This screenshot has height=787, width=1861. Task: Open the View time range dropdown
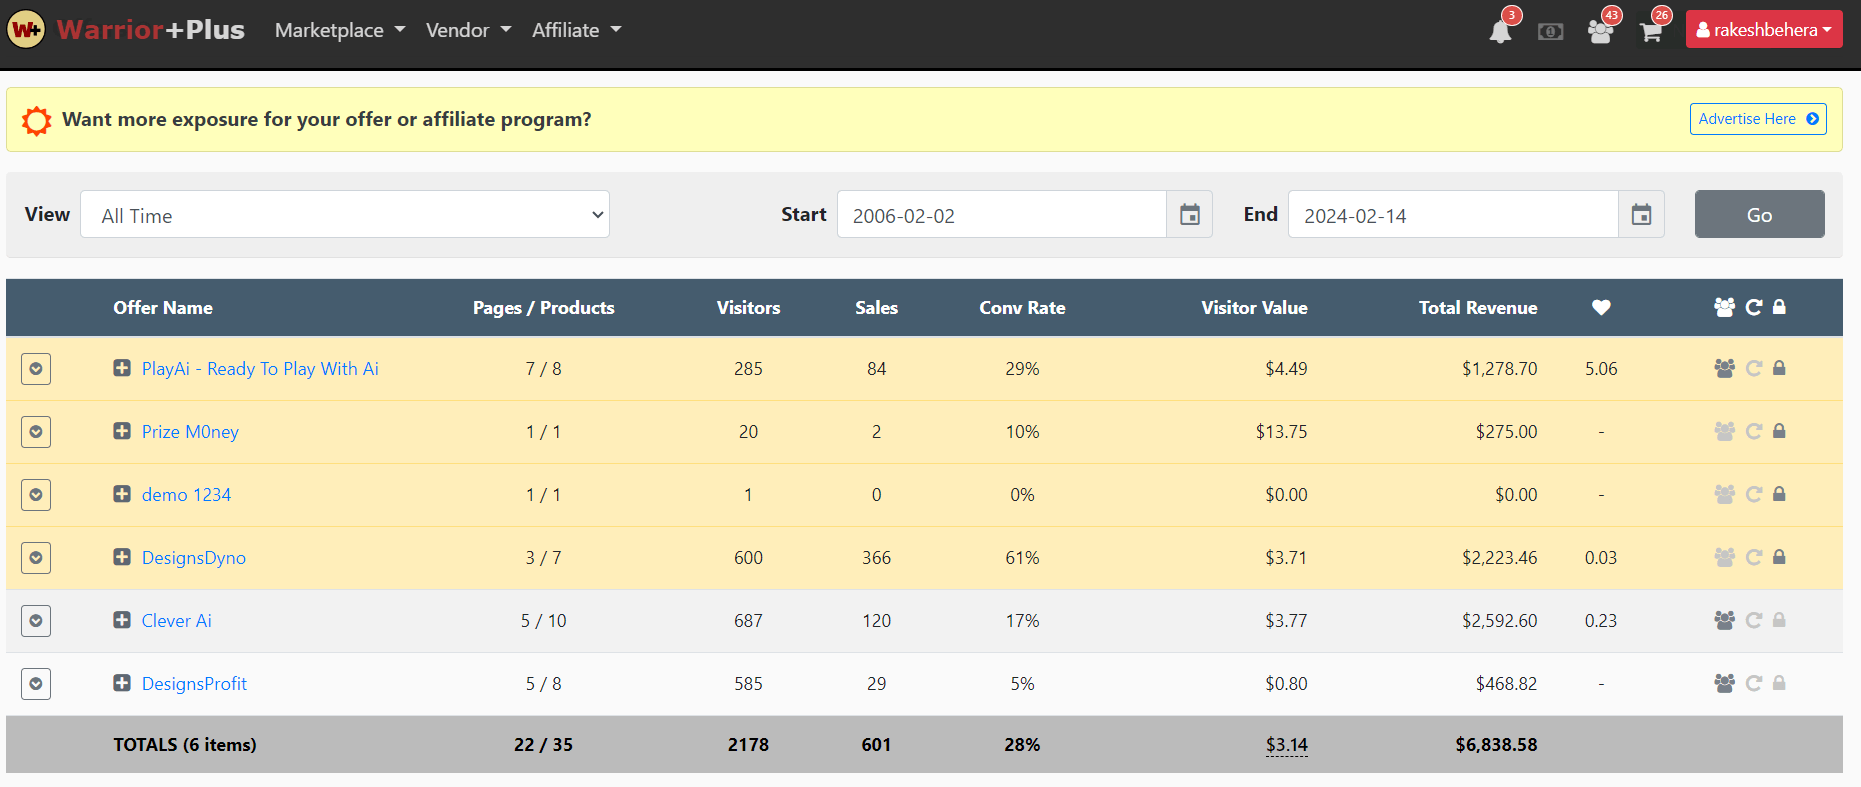(x=345, y=214)
